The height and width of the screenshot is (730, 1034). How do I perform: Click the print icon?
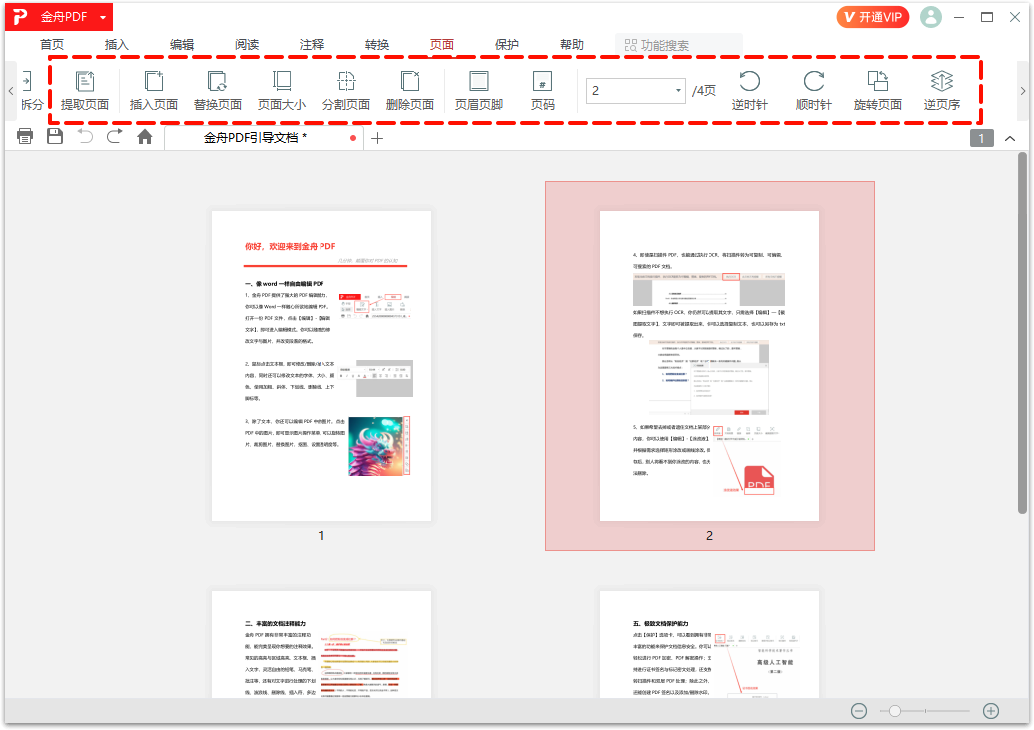(25, 137)
